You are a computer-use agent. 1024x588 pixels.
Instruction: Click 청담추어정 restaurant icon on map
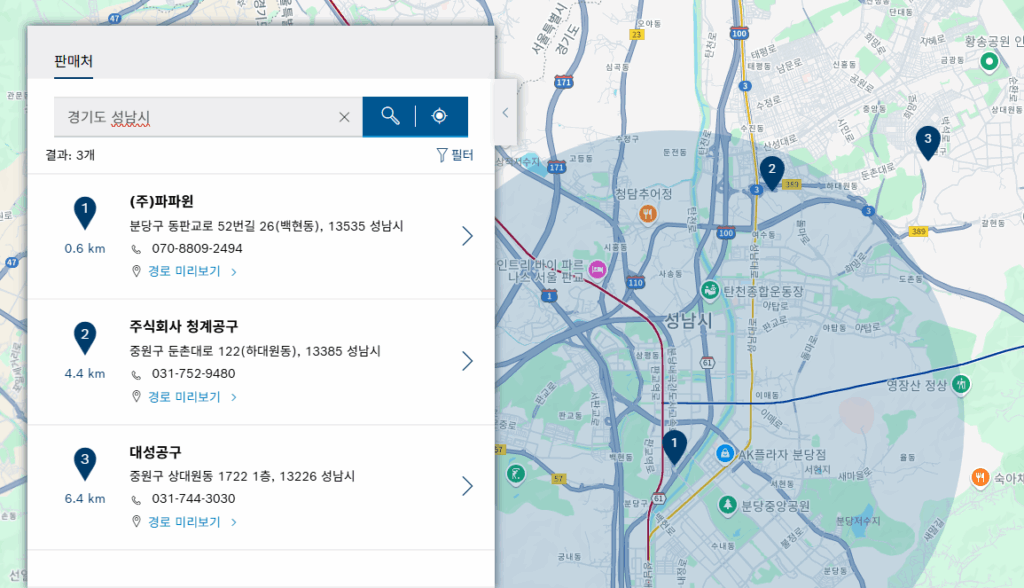coord(647,214)
